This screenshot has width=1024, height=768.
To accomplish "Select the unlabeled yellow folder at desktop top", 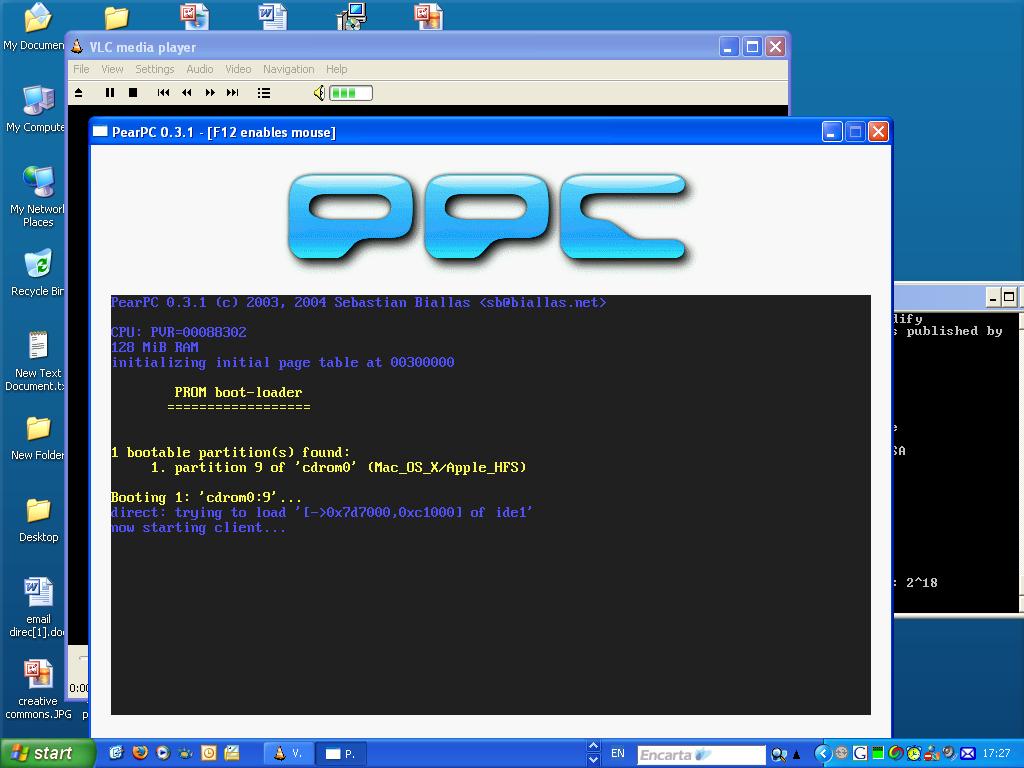I will [116, 18].
